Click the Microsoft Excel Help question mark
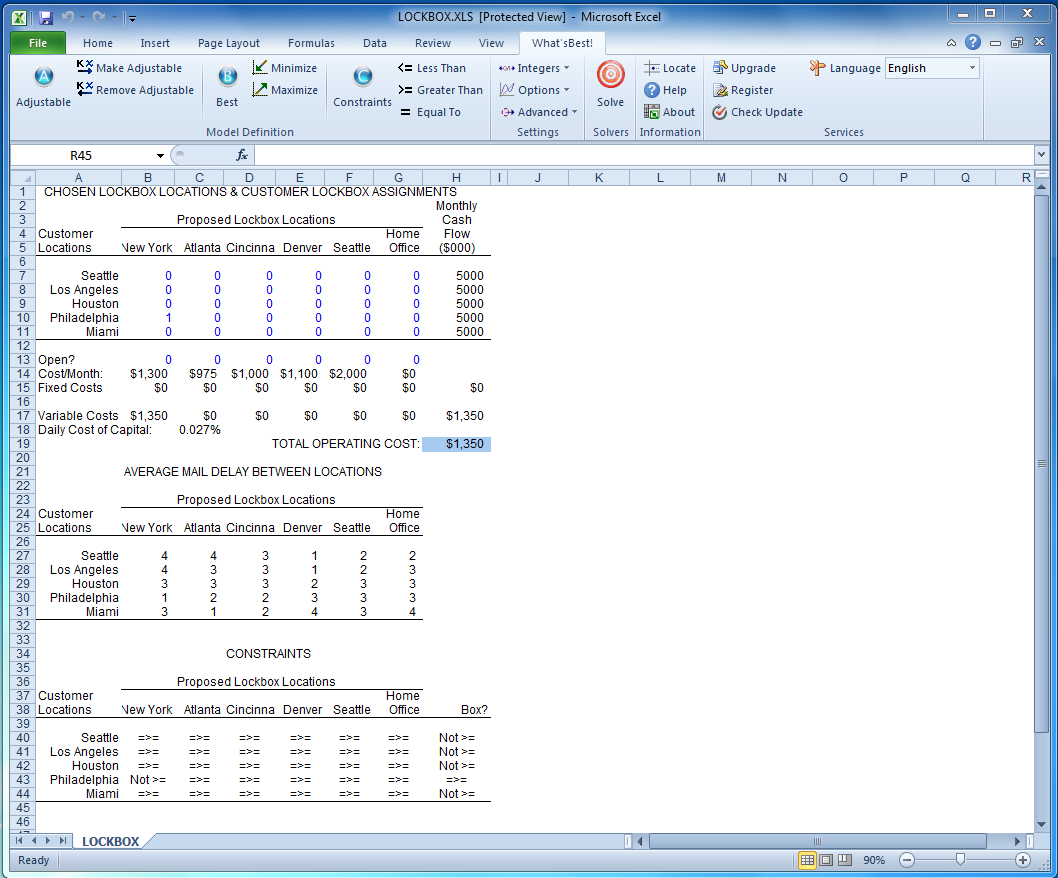Screen dimensions: 1058x878 point(972,43)
